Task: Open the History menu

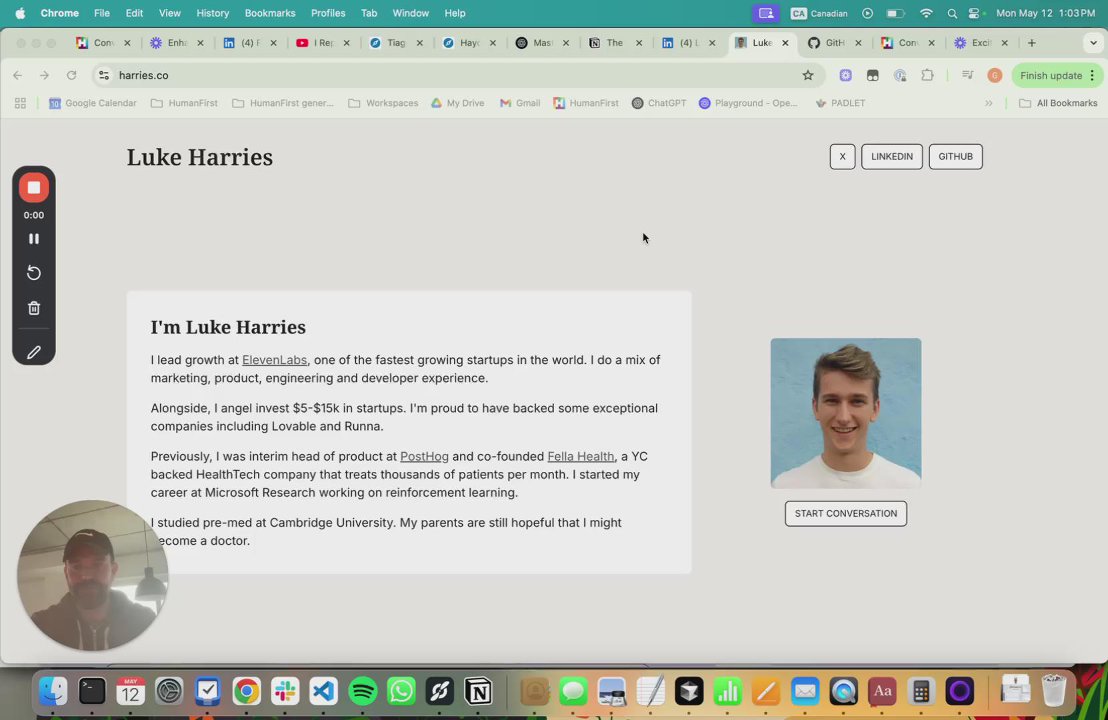Action: [213, 13]
